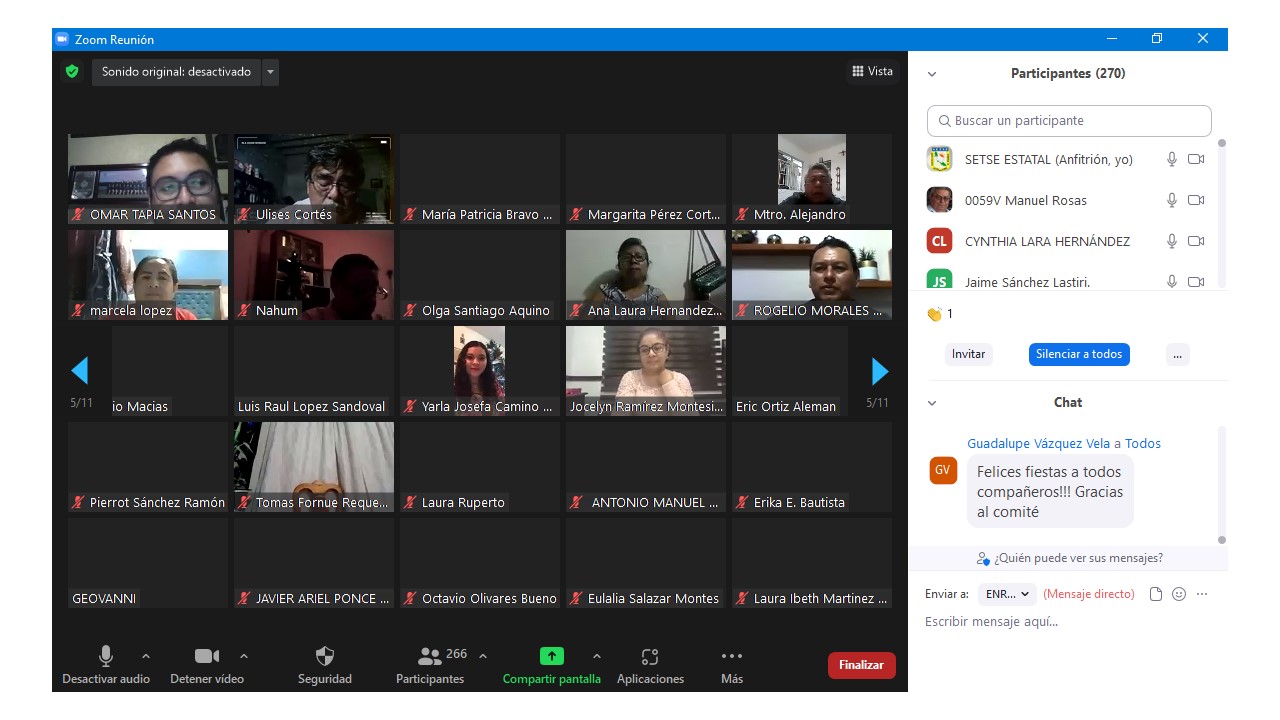
Task: Mute microphone with Desactivar audio
Action: 106,657
